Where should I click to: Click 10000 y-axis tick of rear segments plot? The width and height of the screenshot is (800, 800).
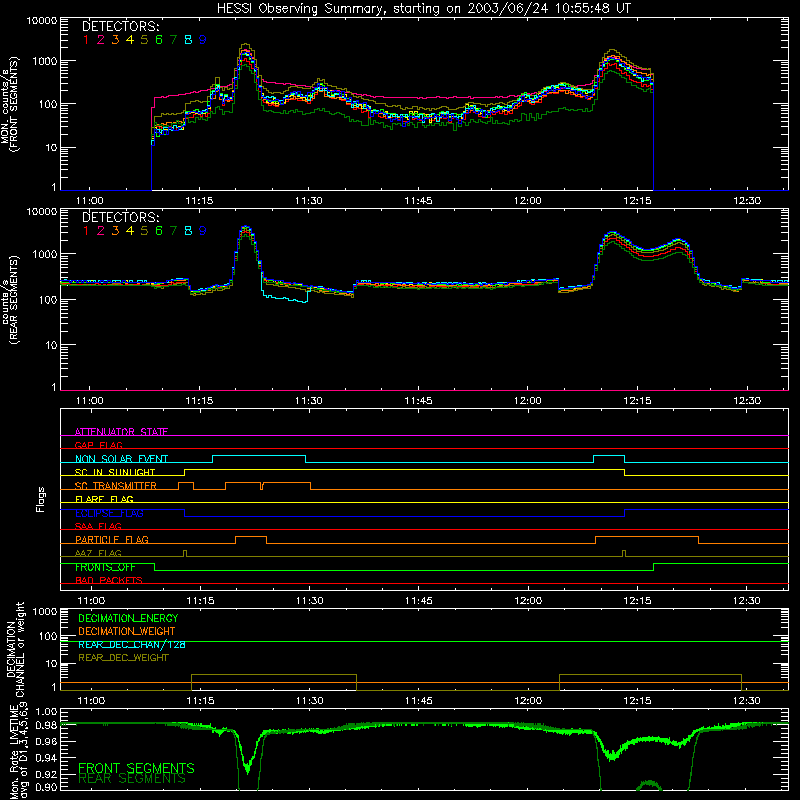click(x=41, y=211)
